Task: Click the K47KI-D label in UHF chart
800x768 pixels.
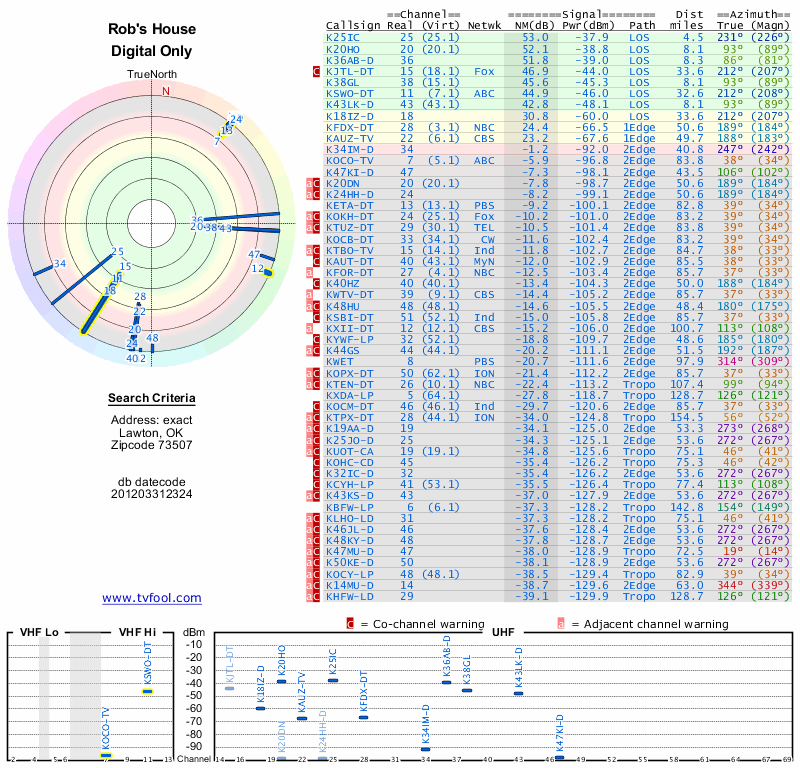Action: coord(559,733)
